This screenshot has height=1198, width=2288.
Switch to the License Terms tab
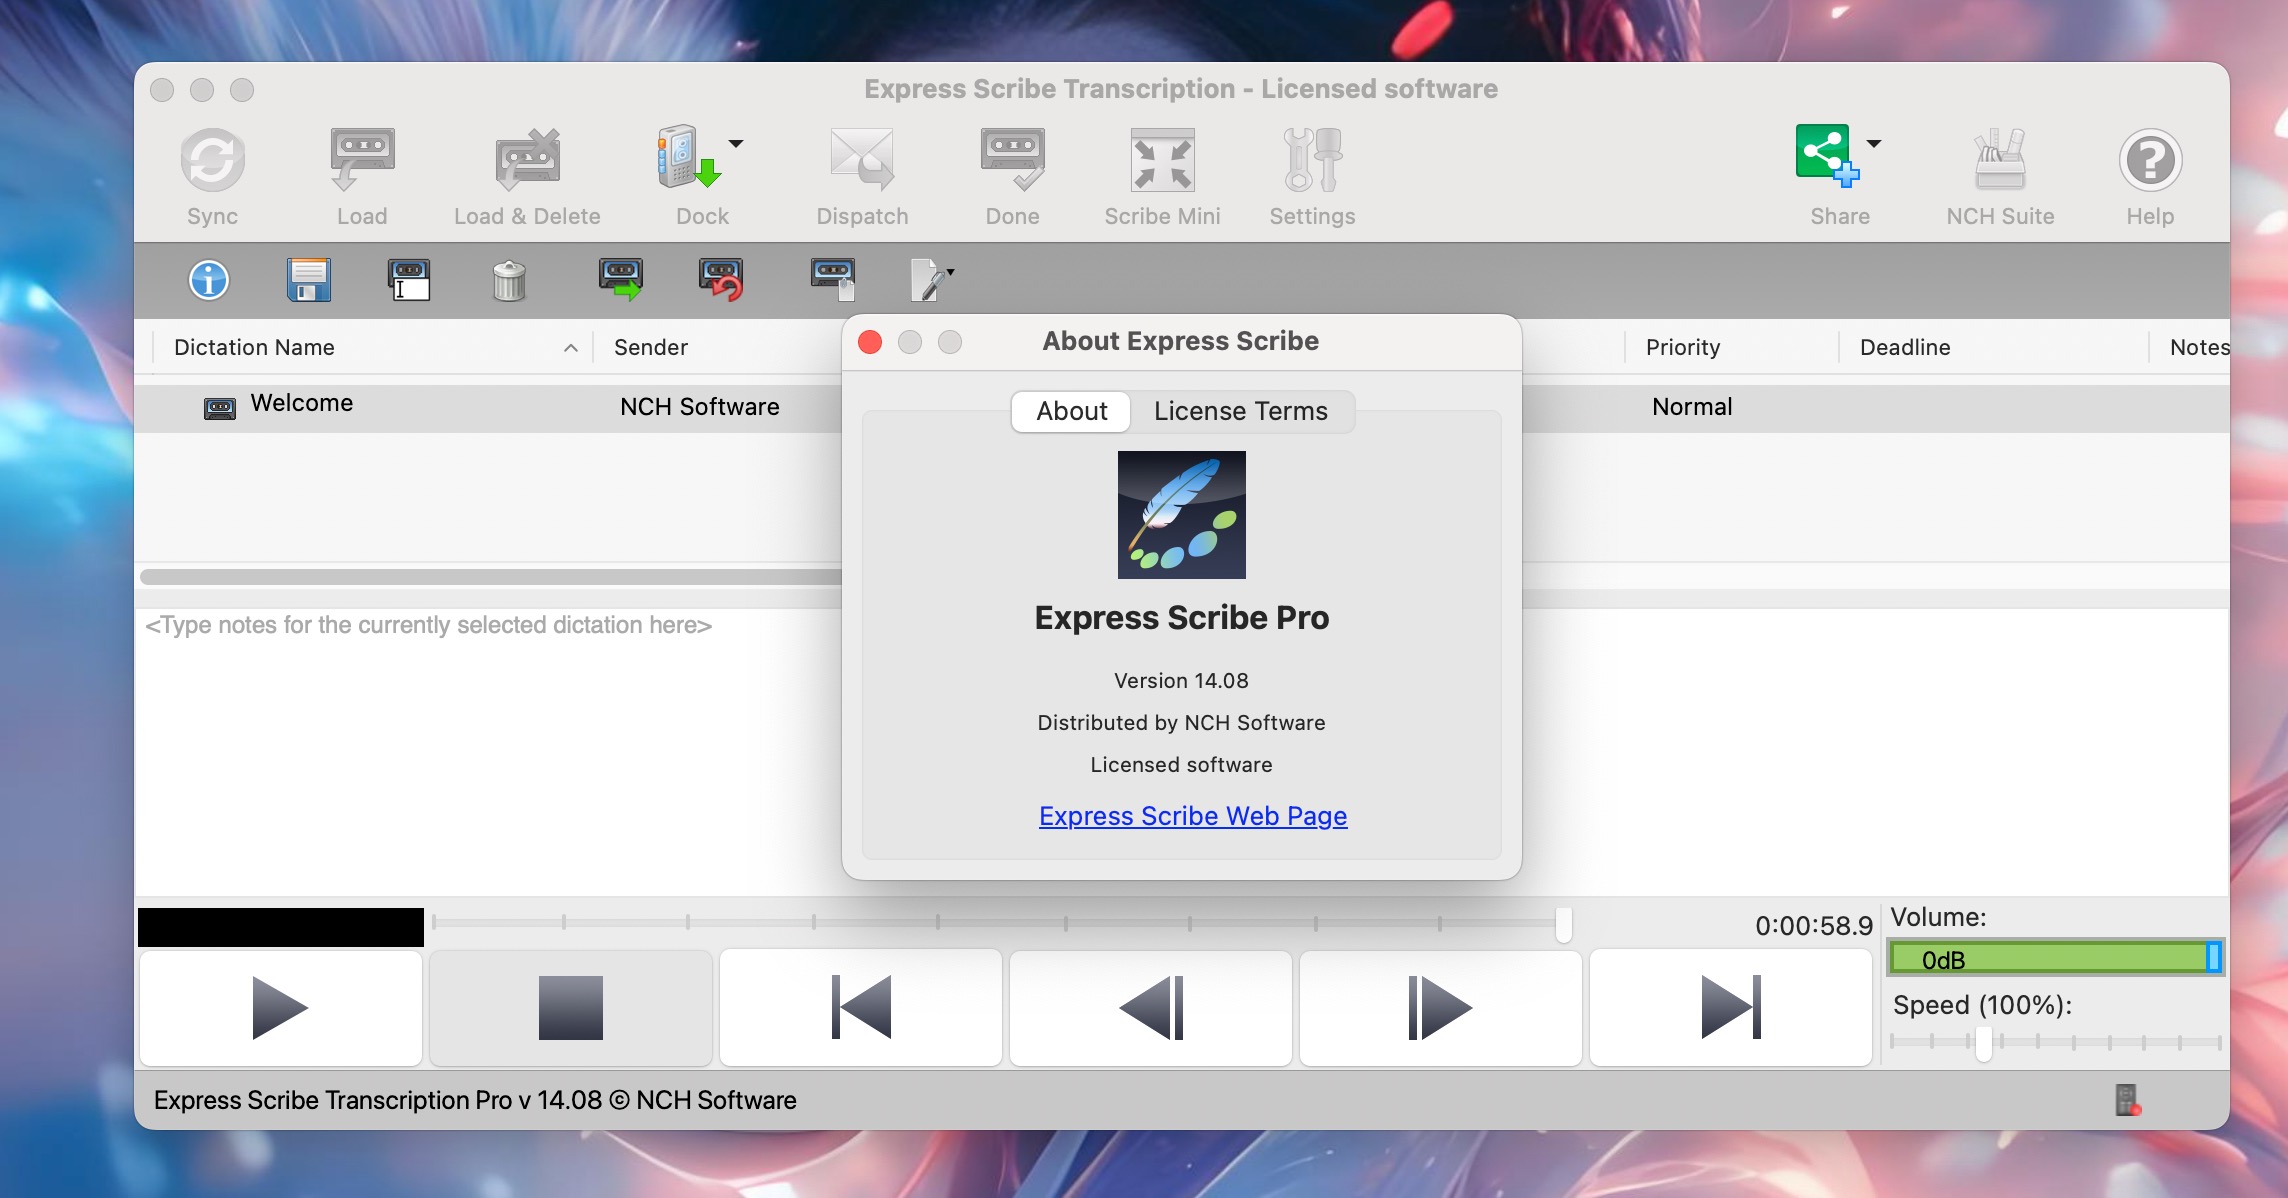[1241, 411]
